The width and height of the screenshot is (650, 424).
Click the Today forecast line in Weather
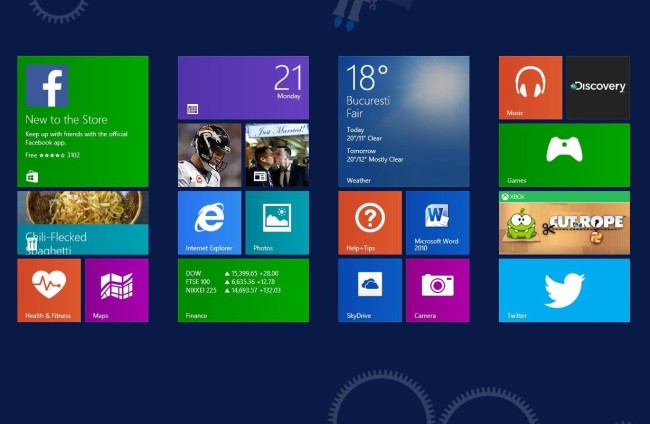[364, 134]
